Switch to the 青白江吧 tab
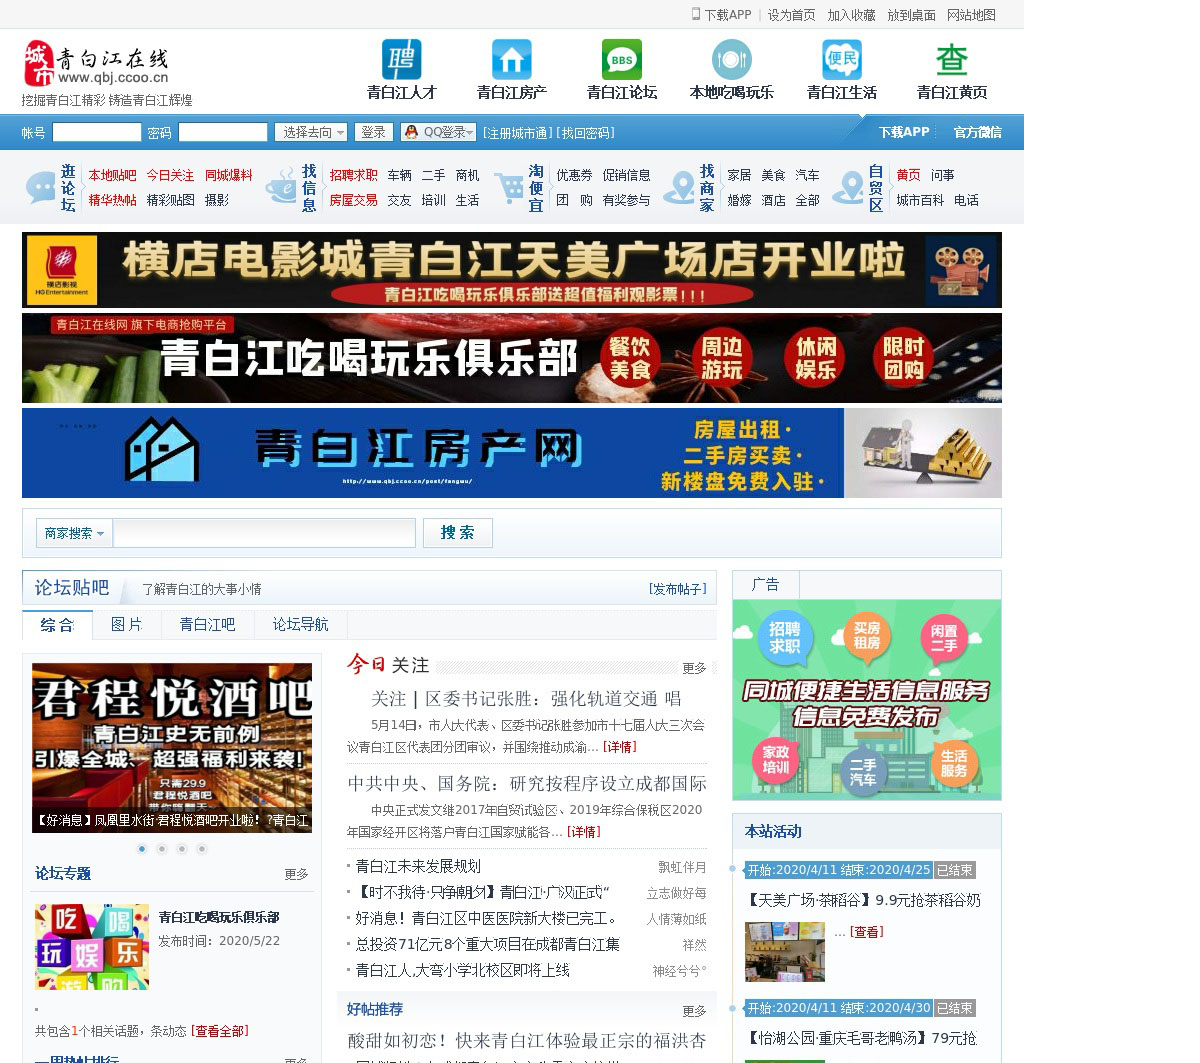The image size is (1200, 1063). click(x=207, y=625)
